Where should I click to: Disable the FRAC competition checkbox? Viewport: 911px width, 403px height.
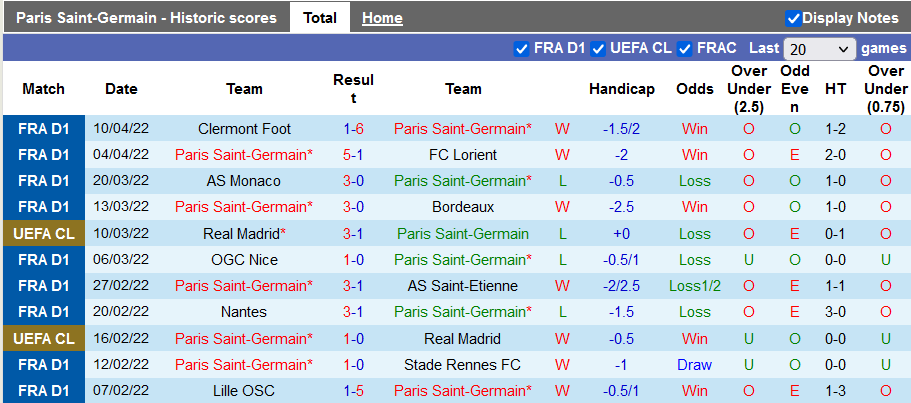click(685, 49)
